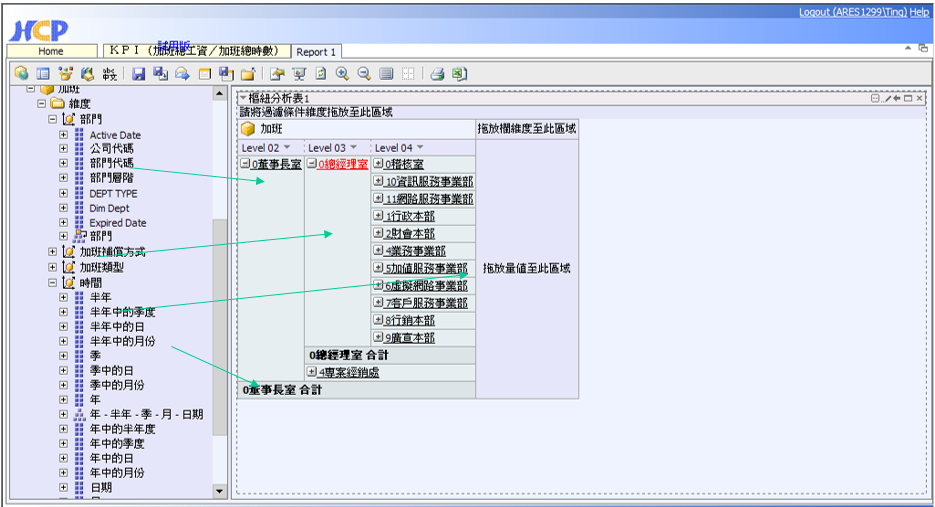This screenshot has height=507, width=935.
Task: Collapse the 維度 folder node
Action: pos(42,104)
